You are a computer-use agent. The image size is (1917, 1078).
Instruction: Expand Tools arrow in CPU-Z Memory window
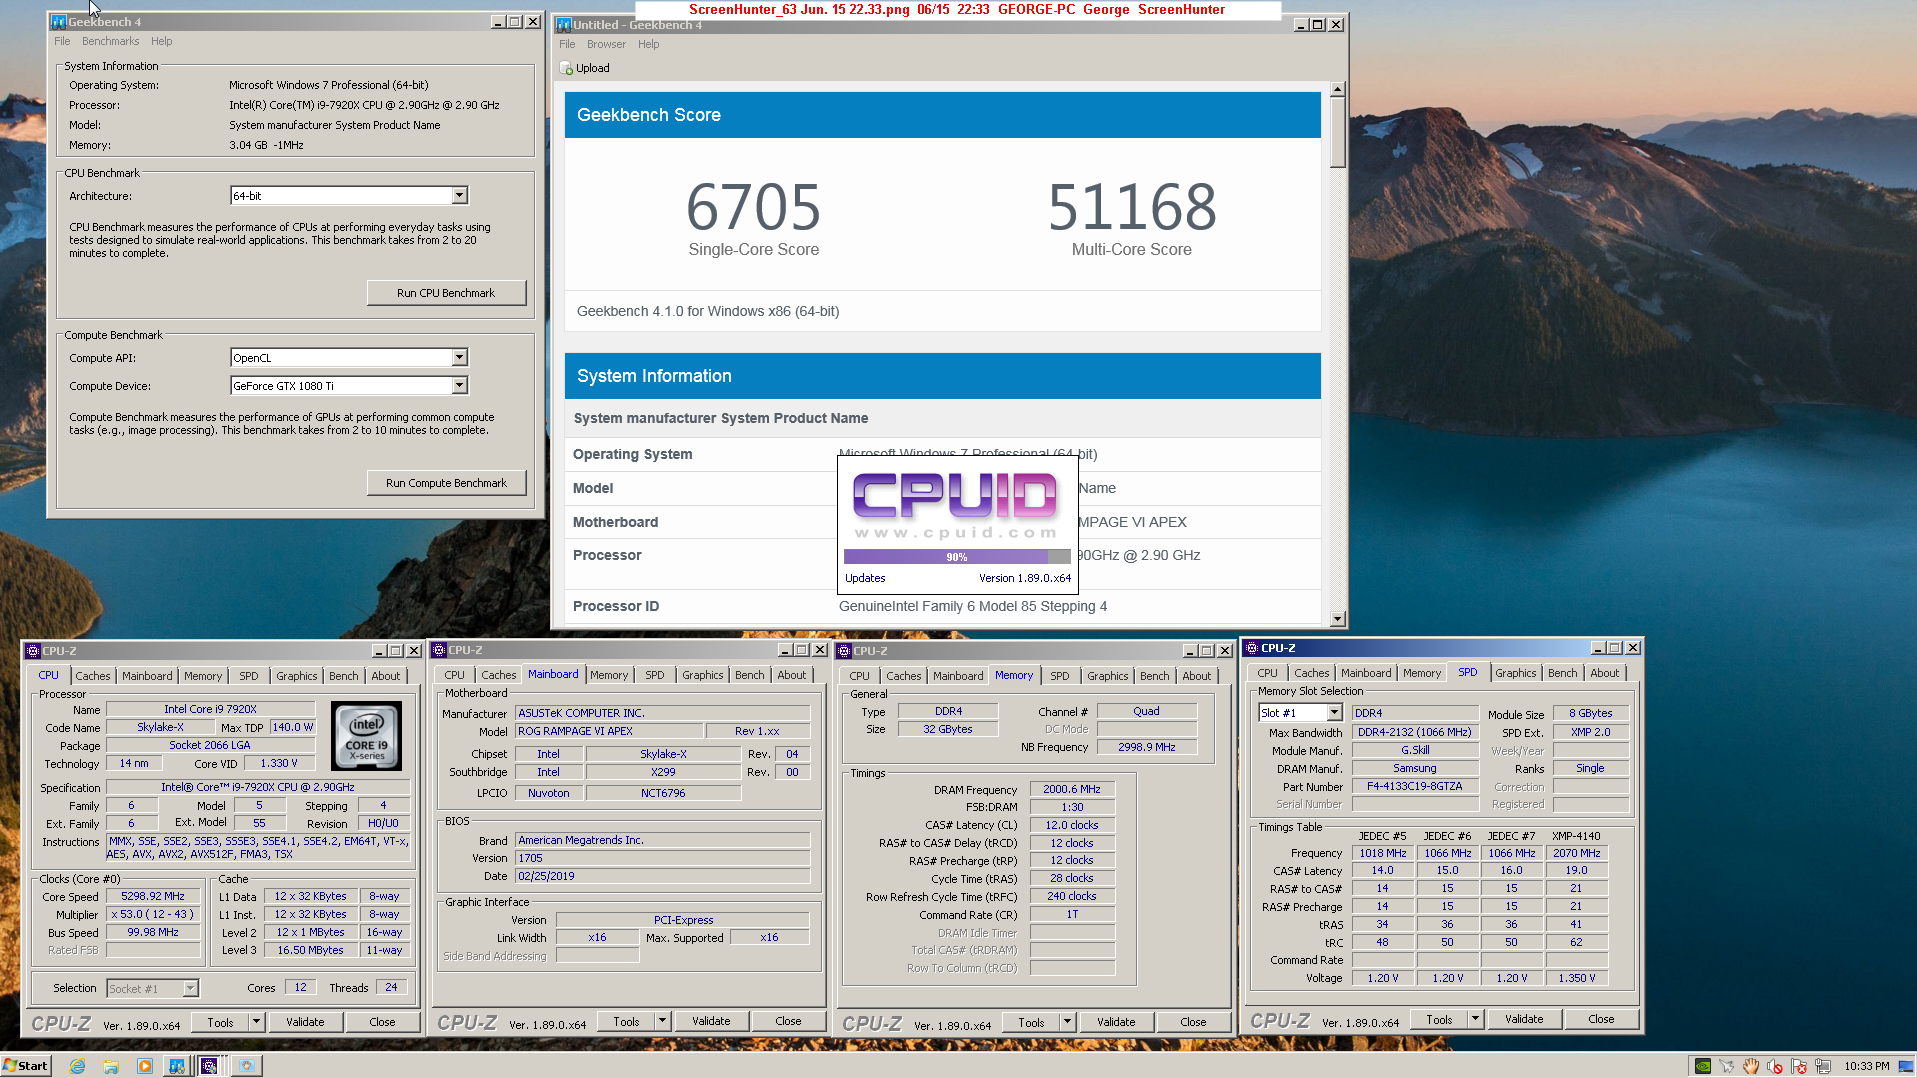click(x=1068, y=1022)
